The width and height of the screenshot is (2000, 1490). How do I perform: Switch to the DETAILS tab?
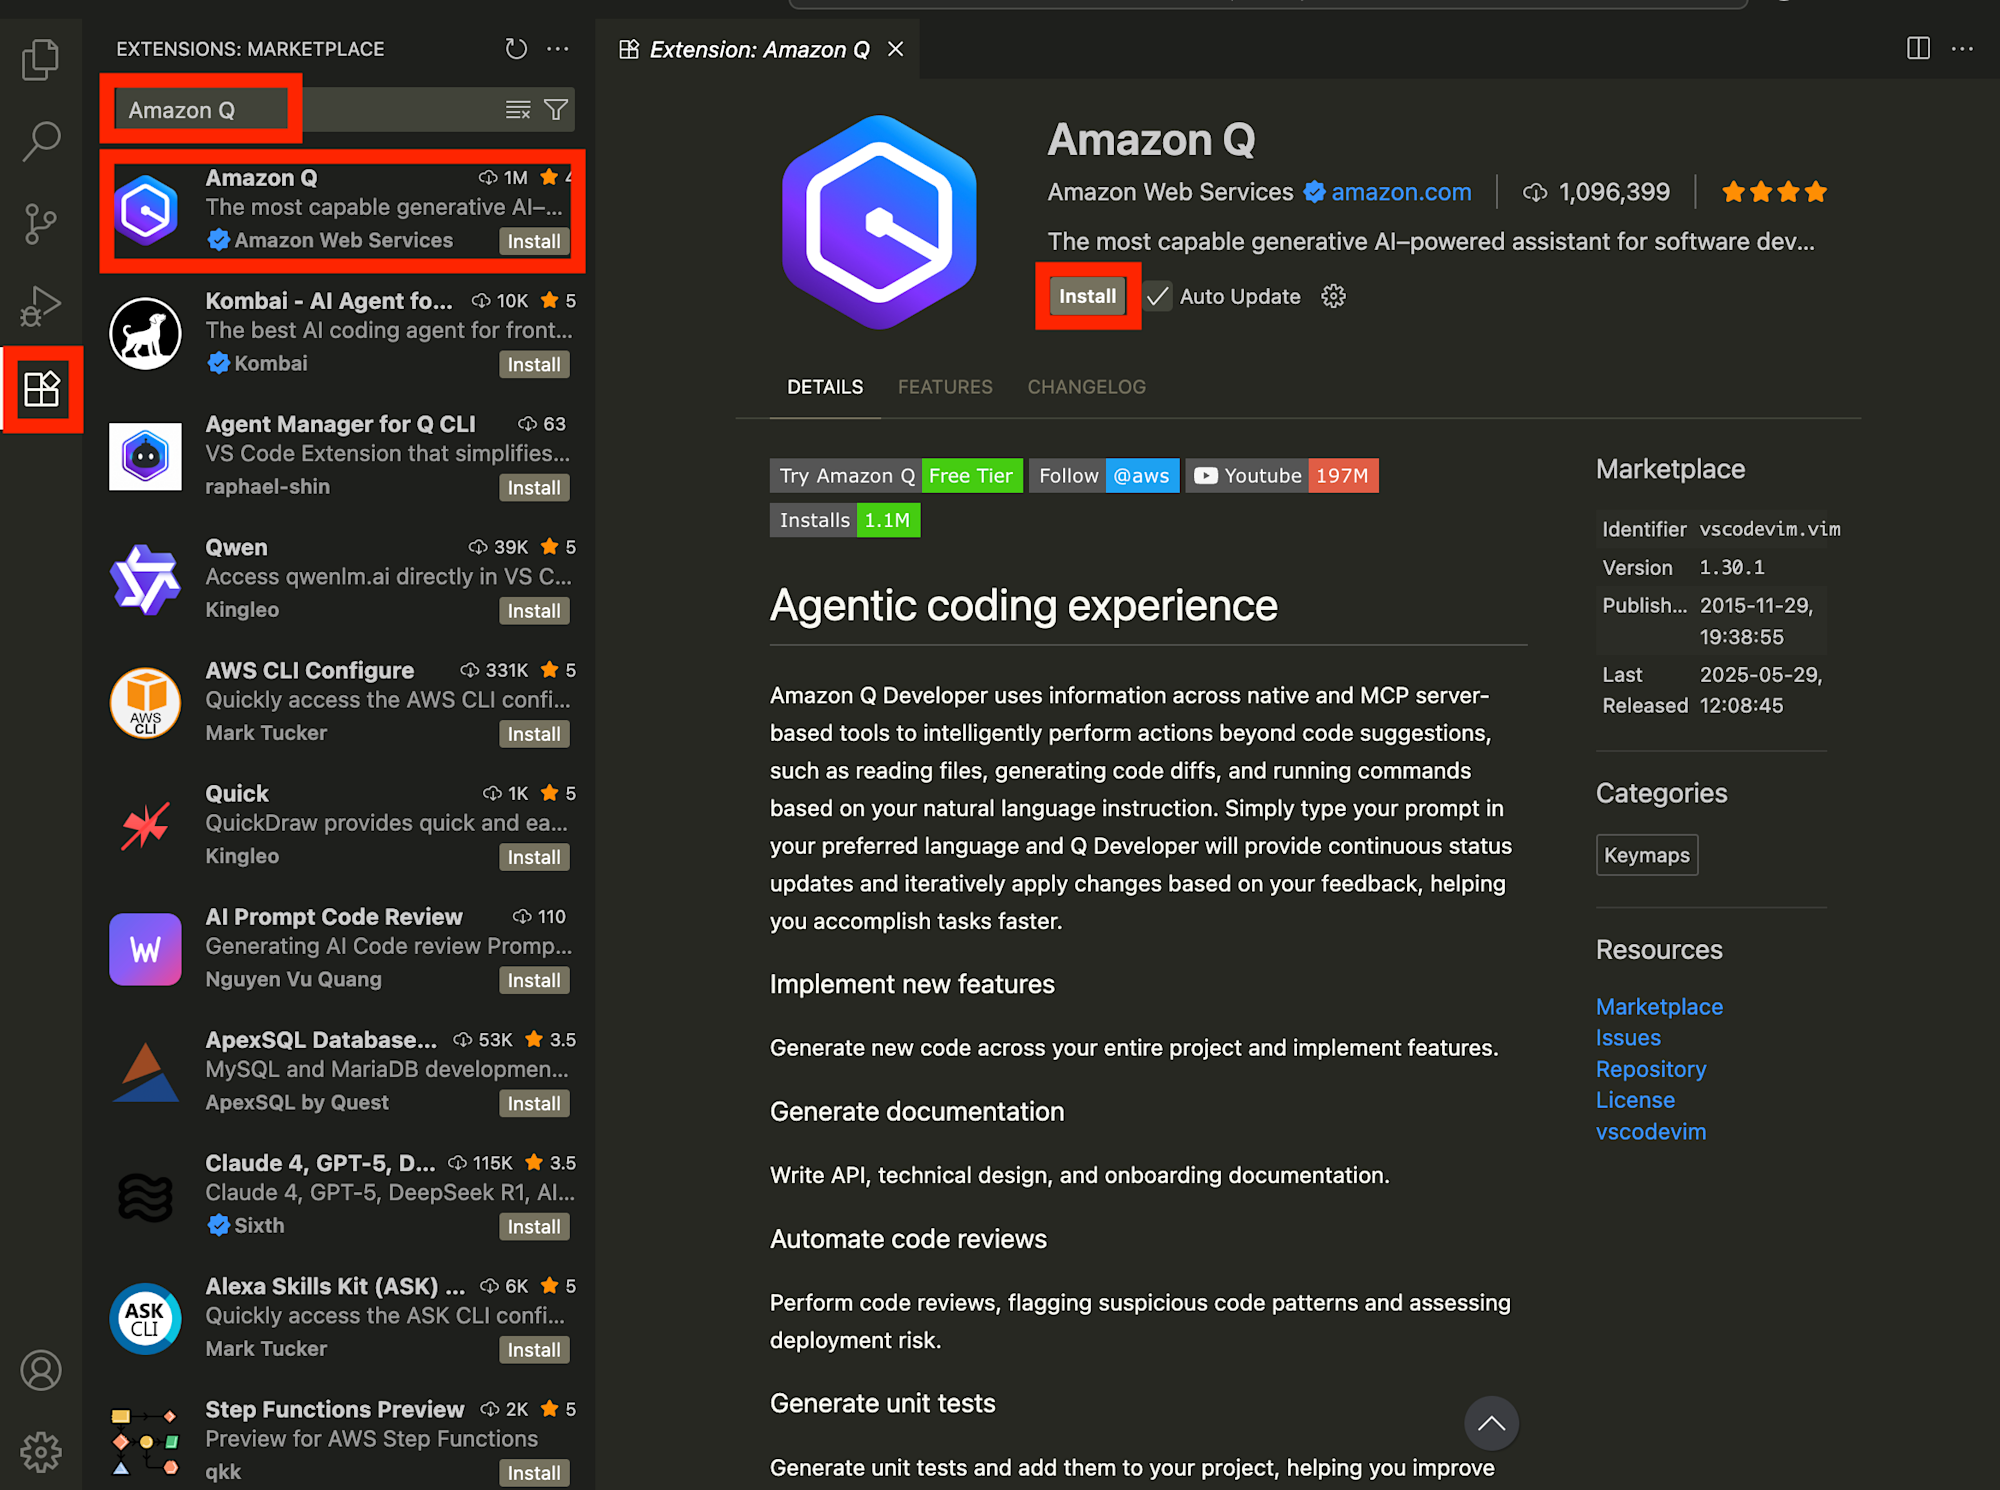coord(825,387)
